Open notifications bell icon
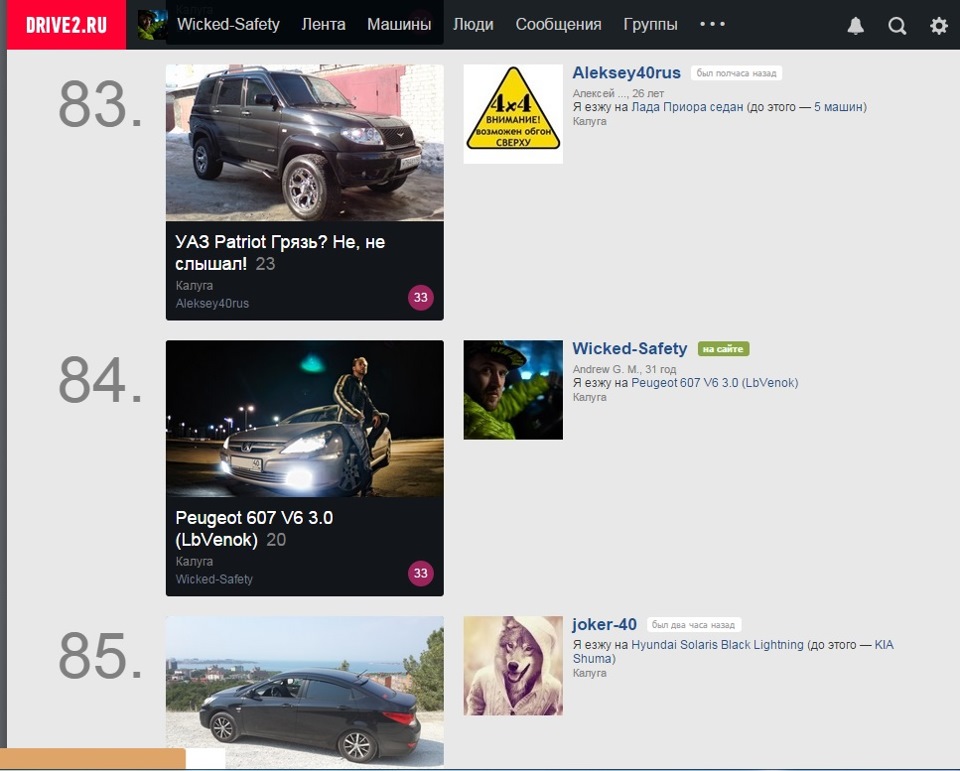 855,26
